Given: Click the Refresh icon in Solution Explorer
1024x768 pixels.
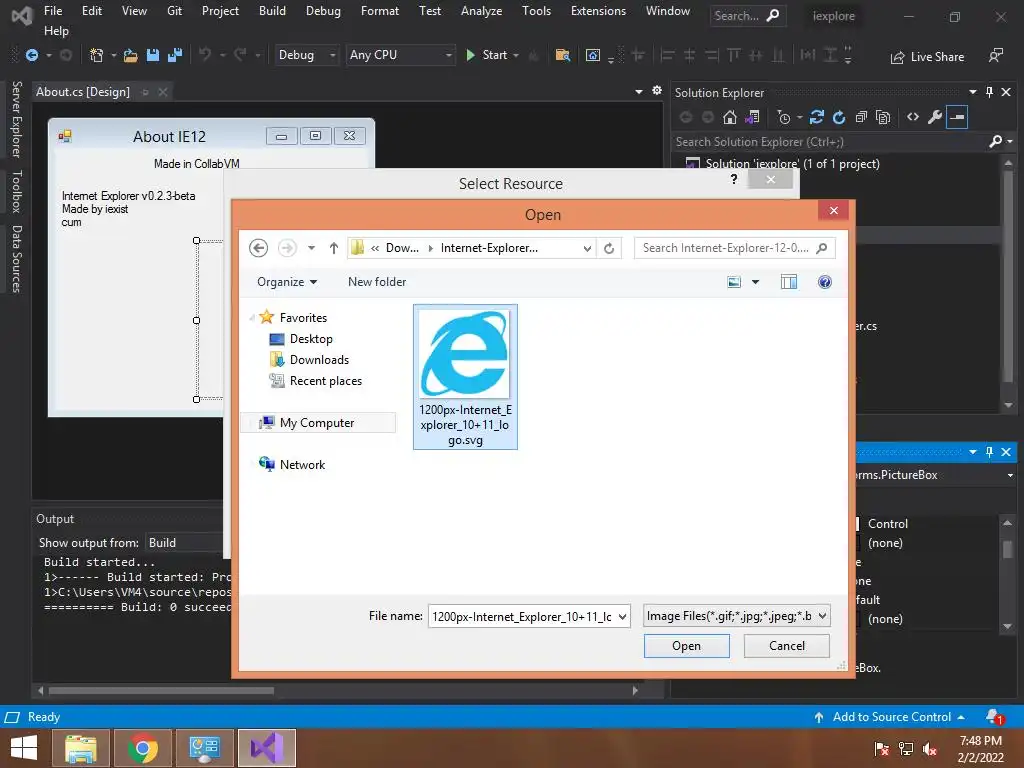Looking at the screenshot, I should (839, 117).
